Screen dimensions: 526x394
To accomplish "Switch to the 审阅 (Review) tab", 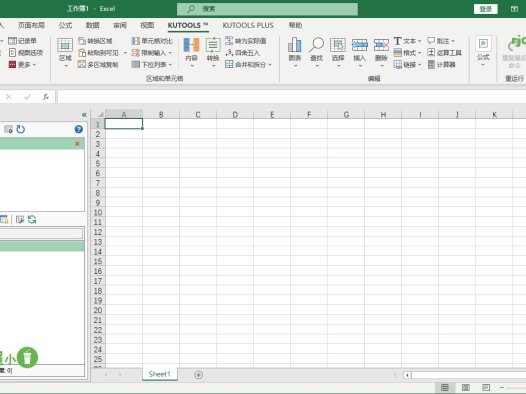I will [x=120, y=25].
